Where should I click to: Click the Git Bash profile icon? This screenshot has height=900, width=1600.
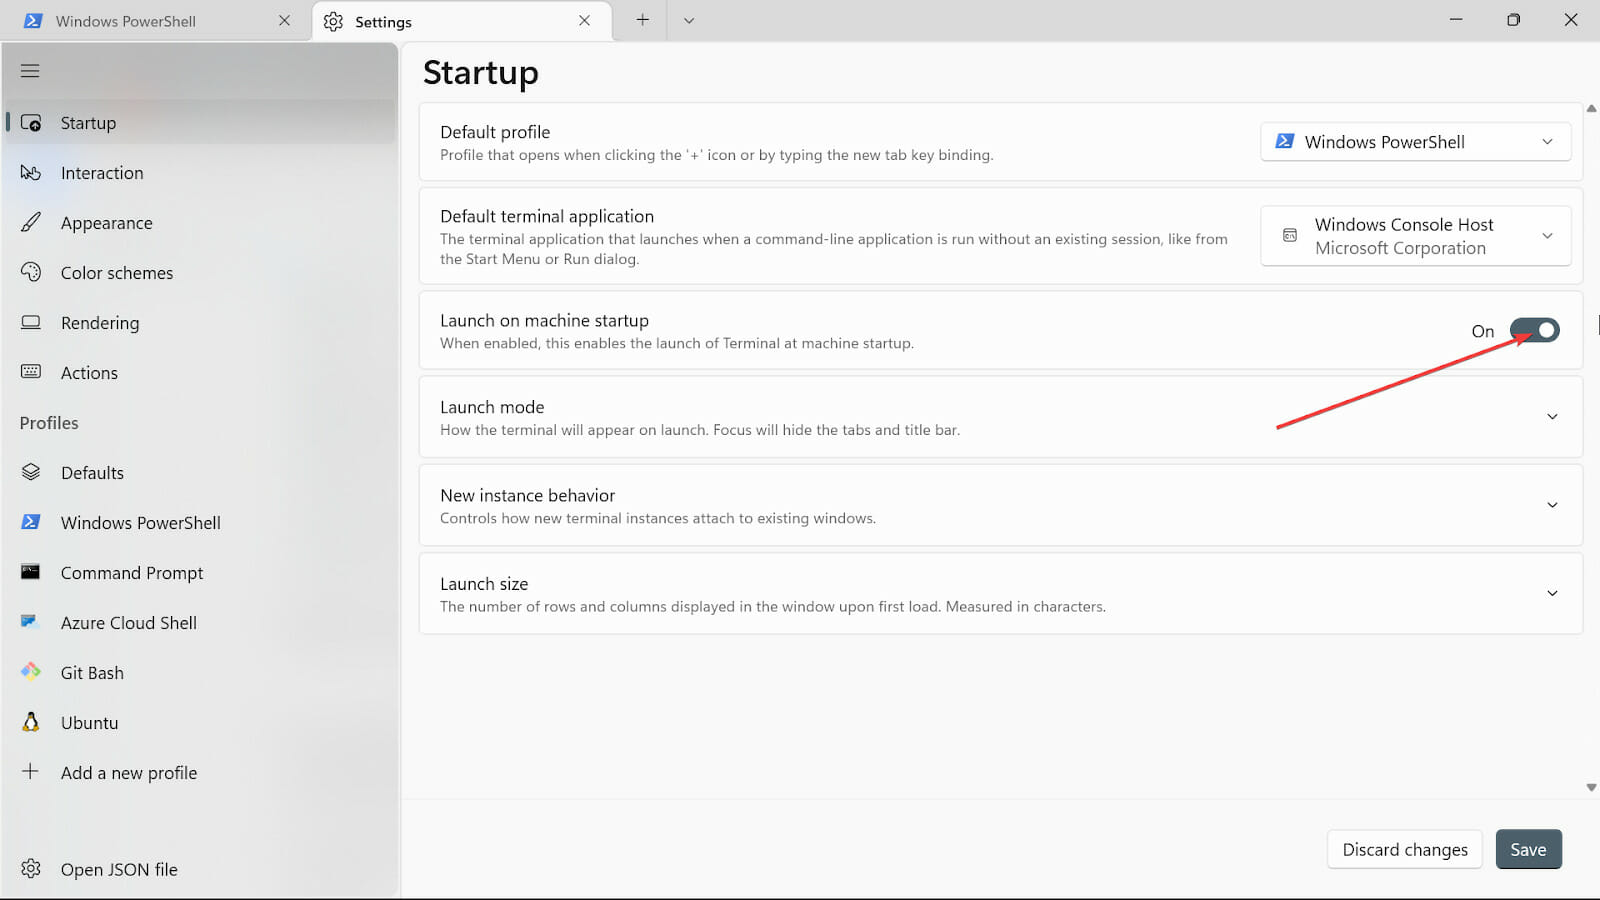pyautogui.click(x=31, y=672)
